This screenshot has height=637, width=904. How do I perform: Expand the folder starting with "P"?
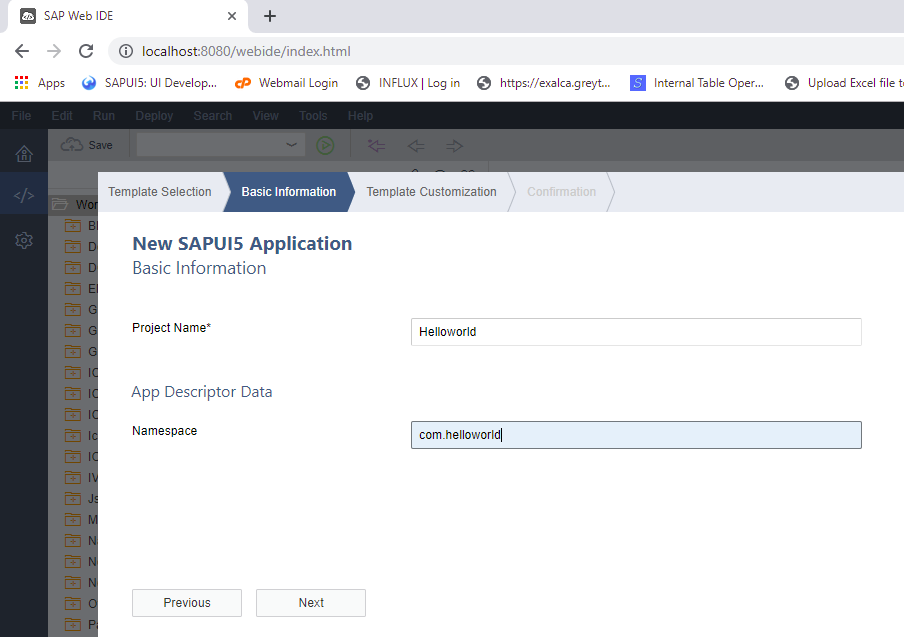pyautogui.click(x=73, y=624)
